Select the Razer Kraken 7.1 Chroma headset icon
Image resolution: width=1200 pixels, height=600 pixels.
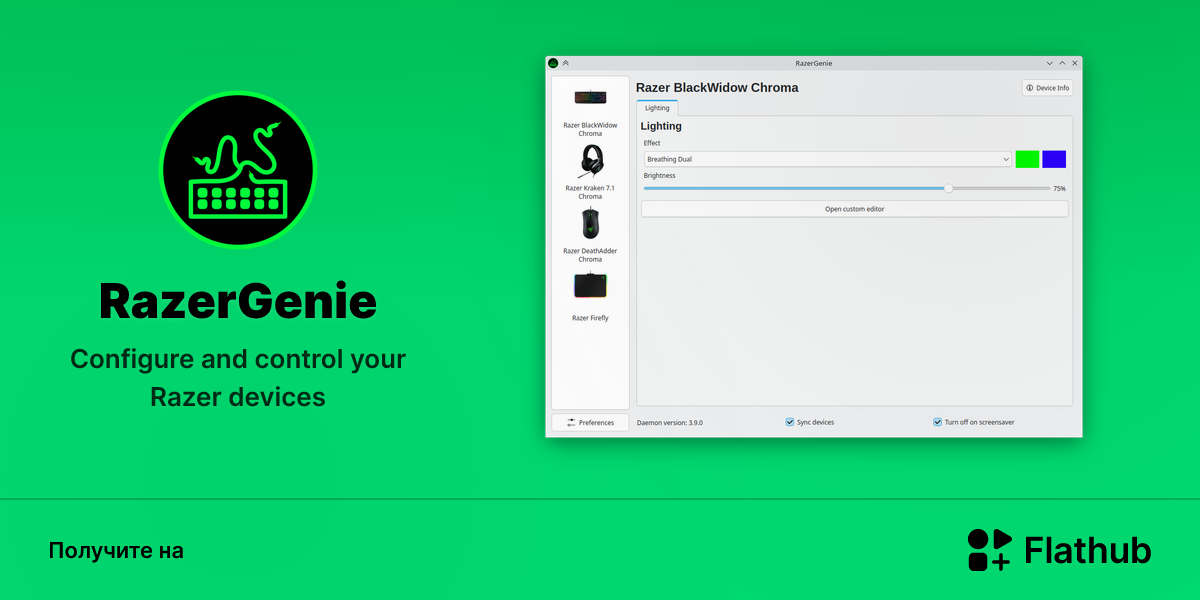[590, 160]
